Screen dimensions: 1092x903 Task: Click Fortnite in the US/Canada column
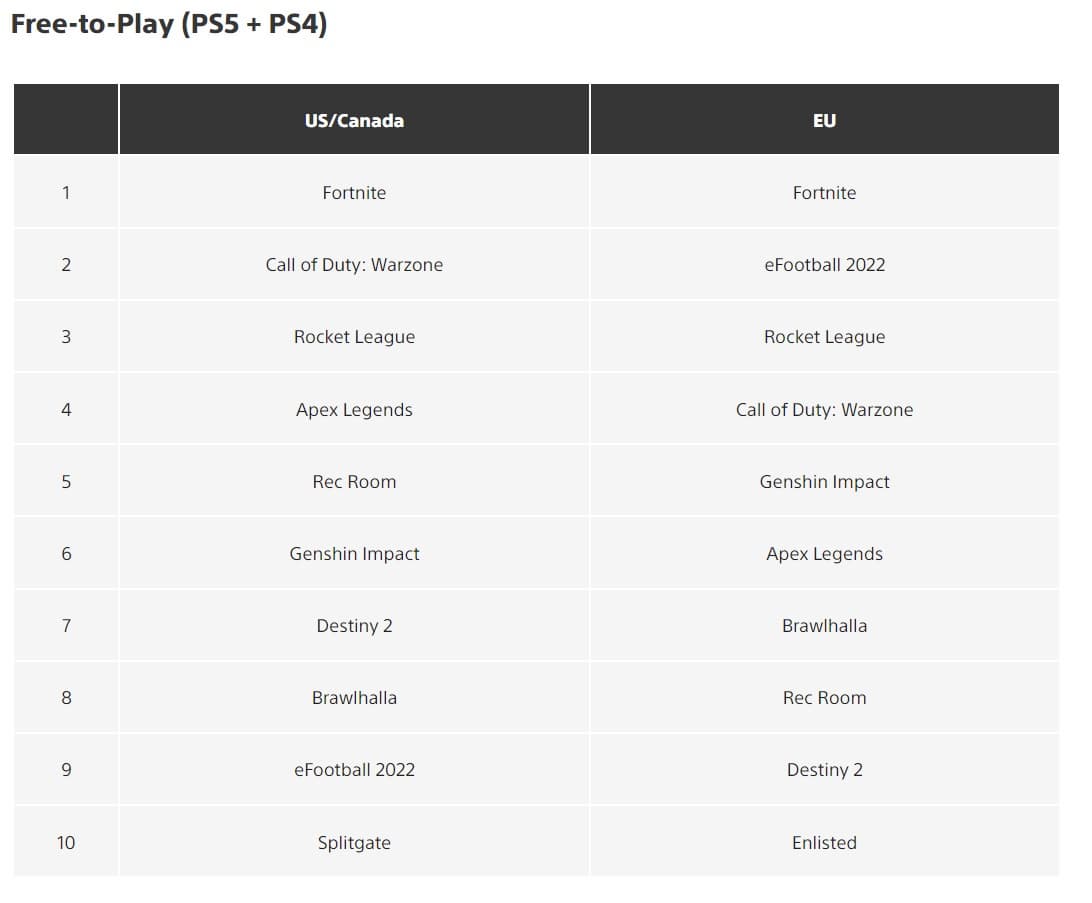[354, 193]
